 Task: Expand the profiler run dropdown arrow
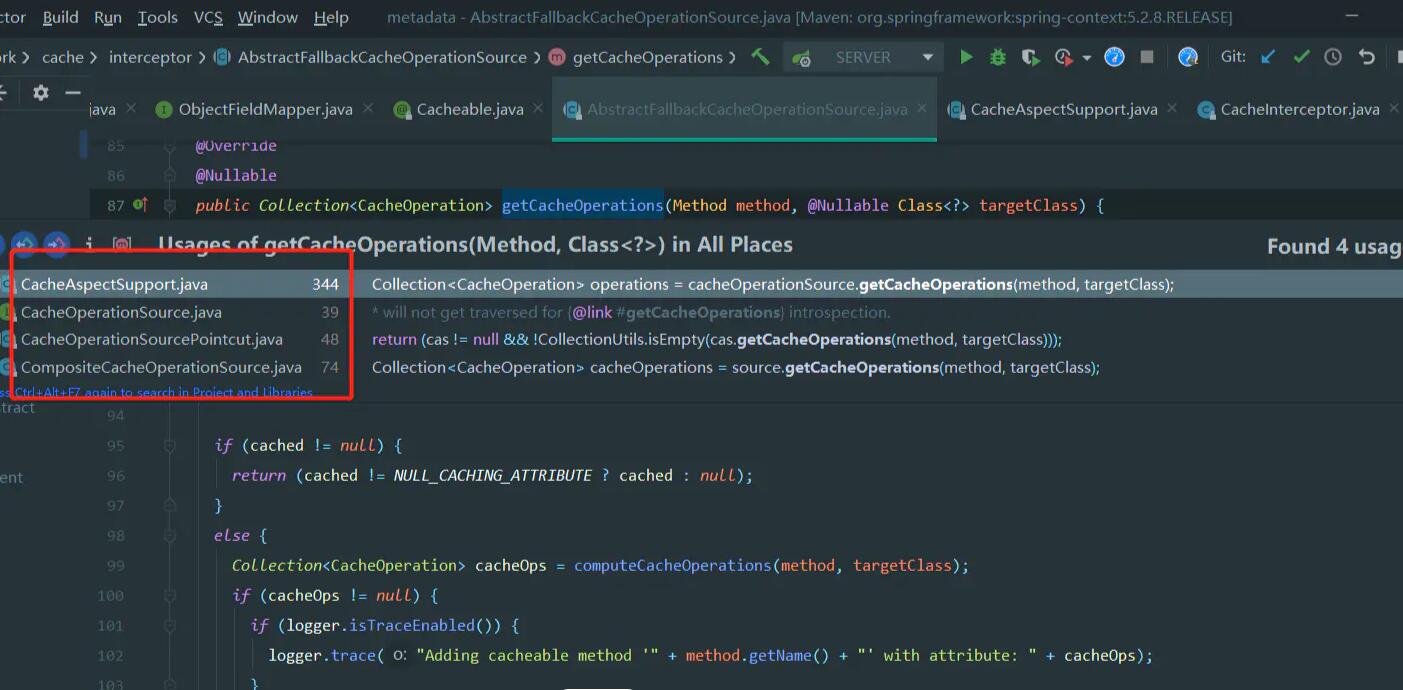[1087, 58]
